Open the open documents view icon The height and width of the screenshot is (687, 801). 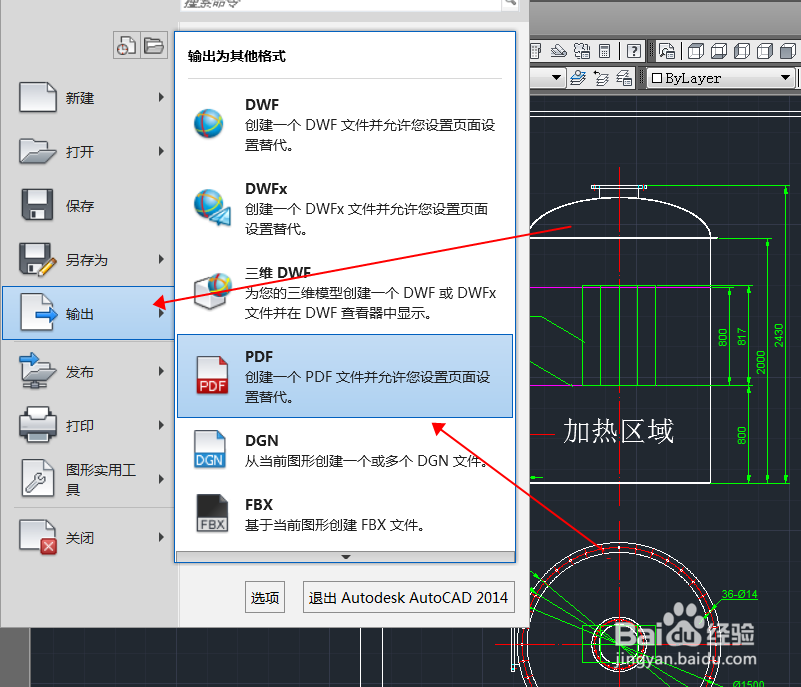pyautogui.click(x=154, y=45)
